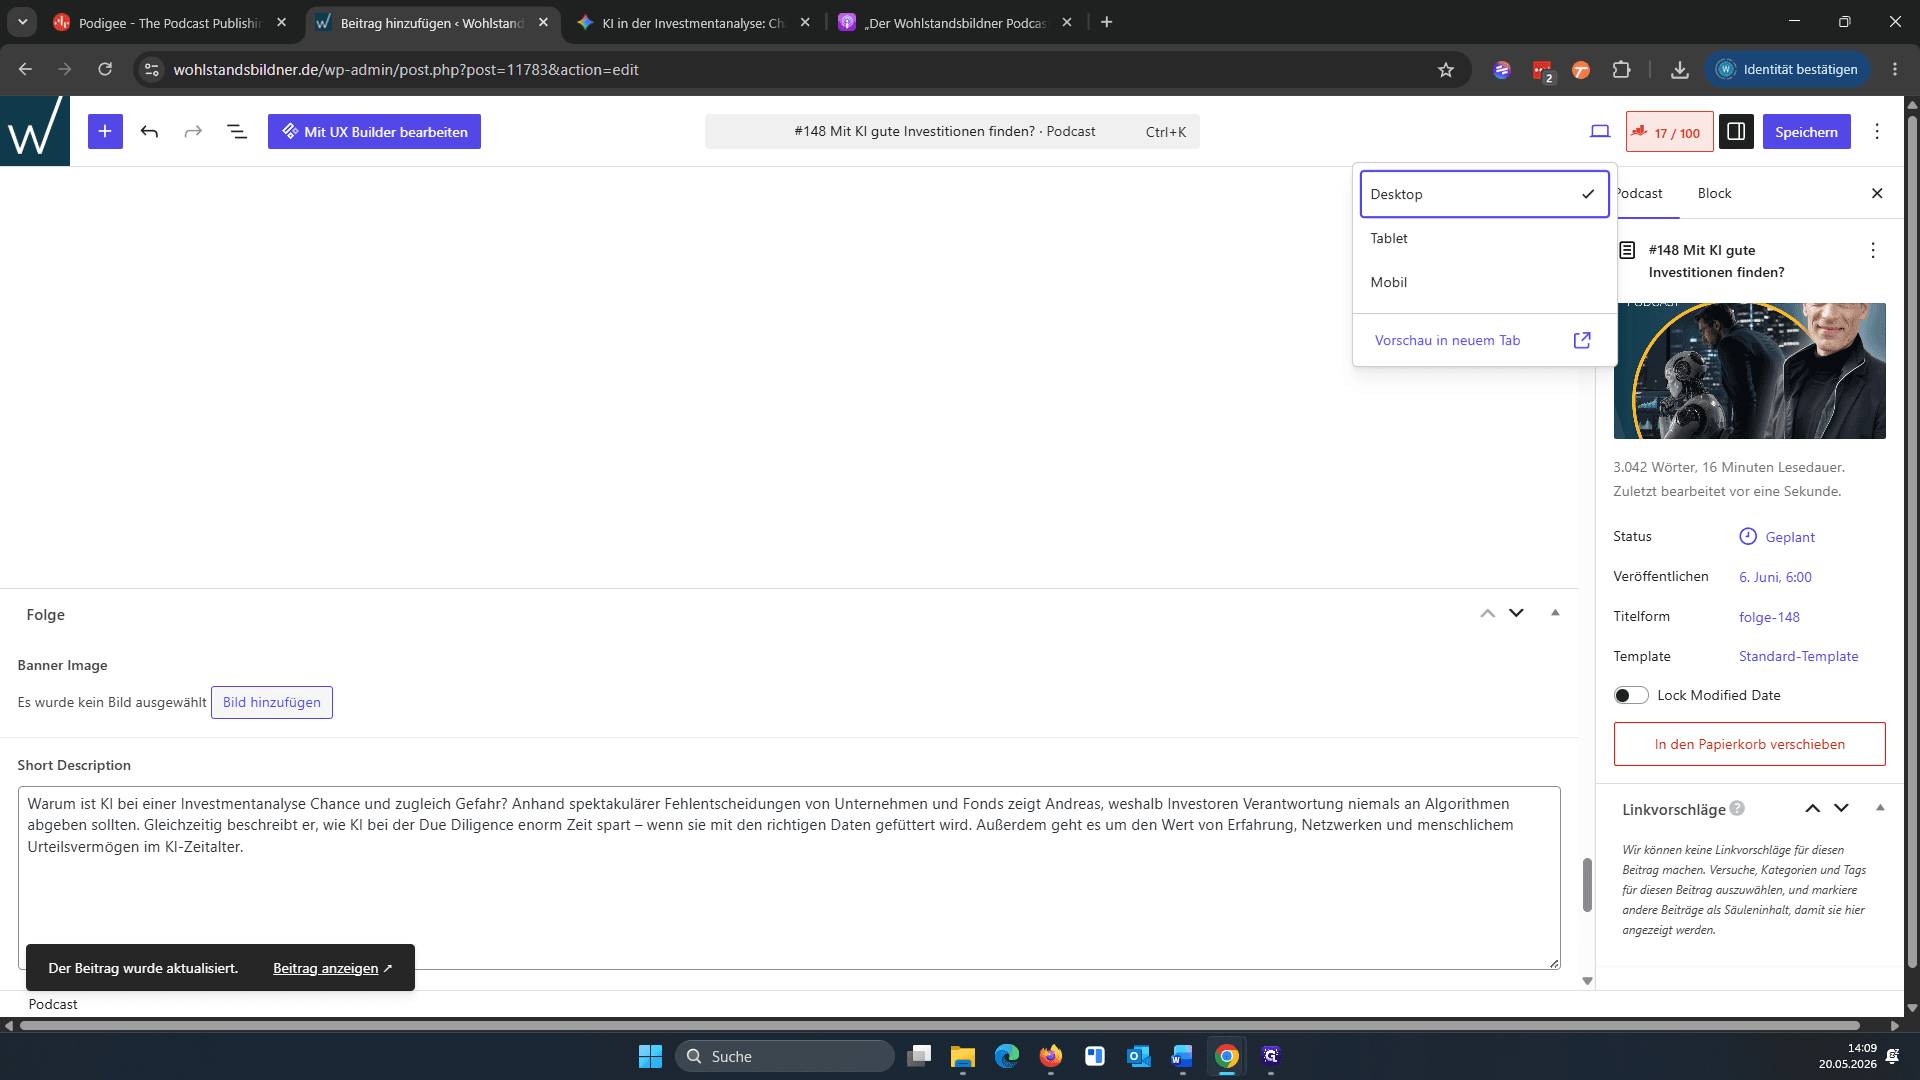Screen dimensions: 1920x1080
Task: Open Firefox from the taskbar
Action: coord(1050,1056)
